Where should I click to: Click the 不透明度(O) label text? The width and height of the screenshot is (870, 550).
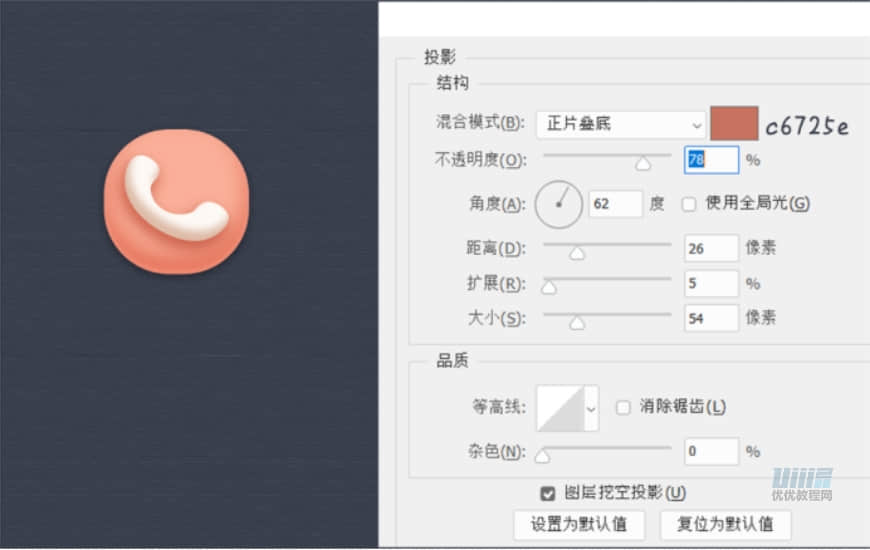(480, 160)
